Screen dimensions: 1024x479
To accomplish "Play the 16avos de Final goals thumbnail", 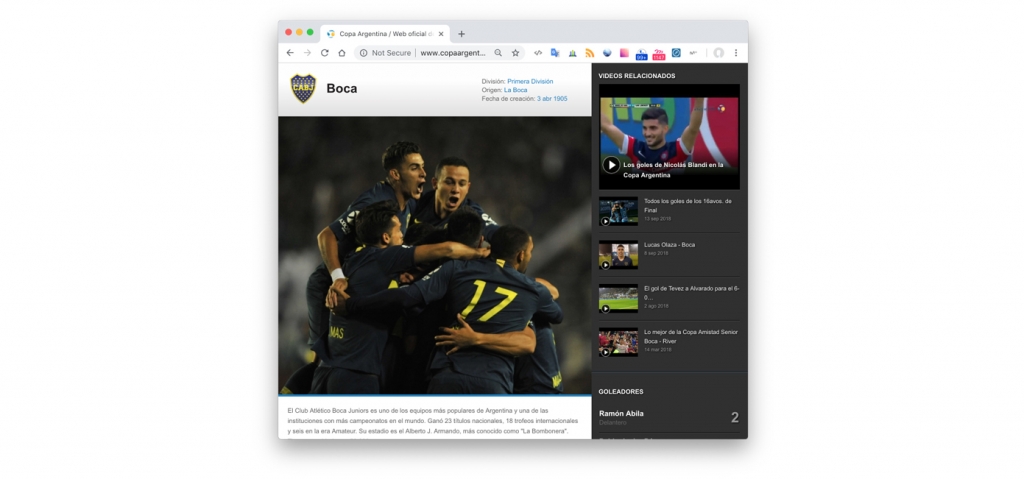I will [618, 212].
